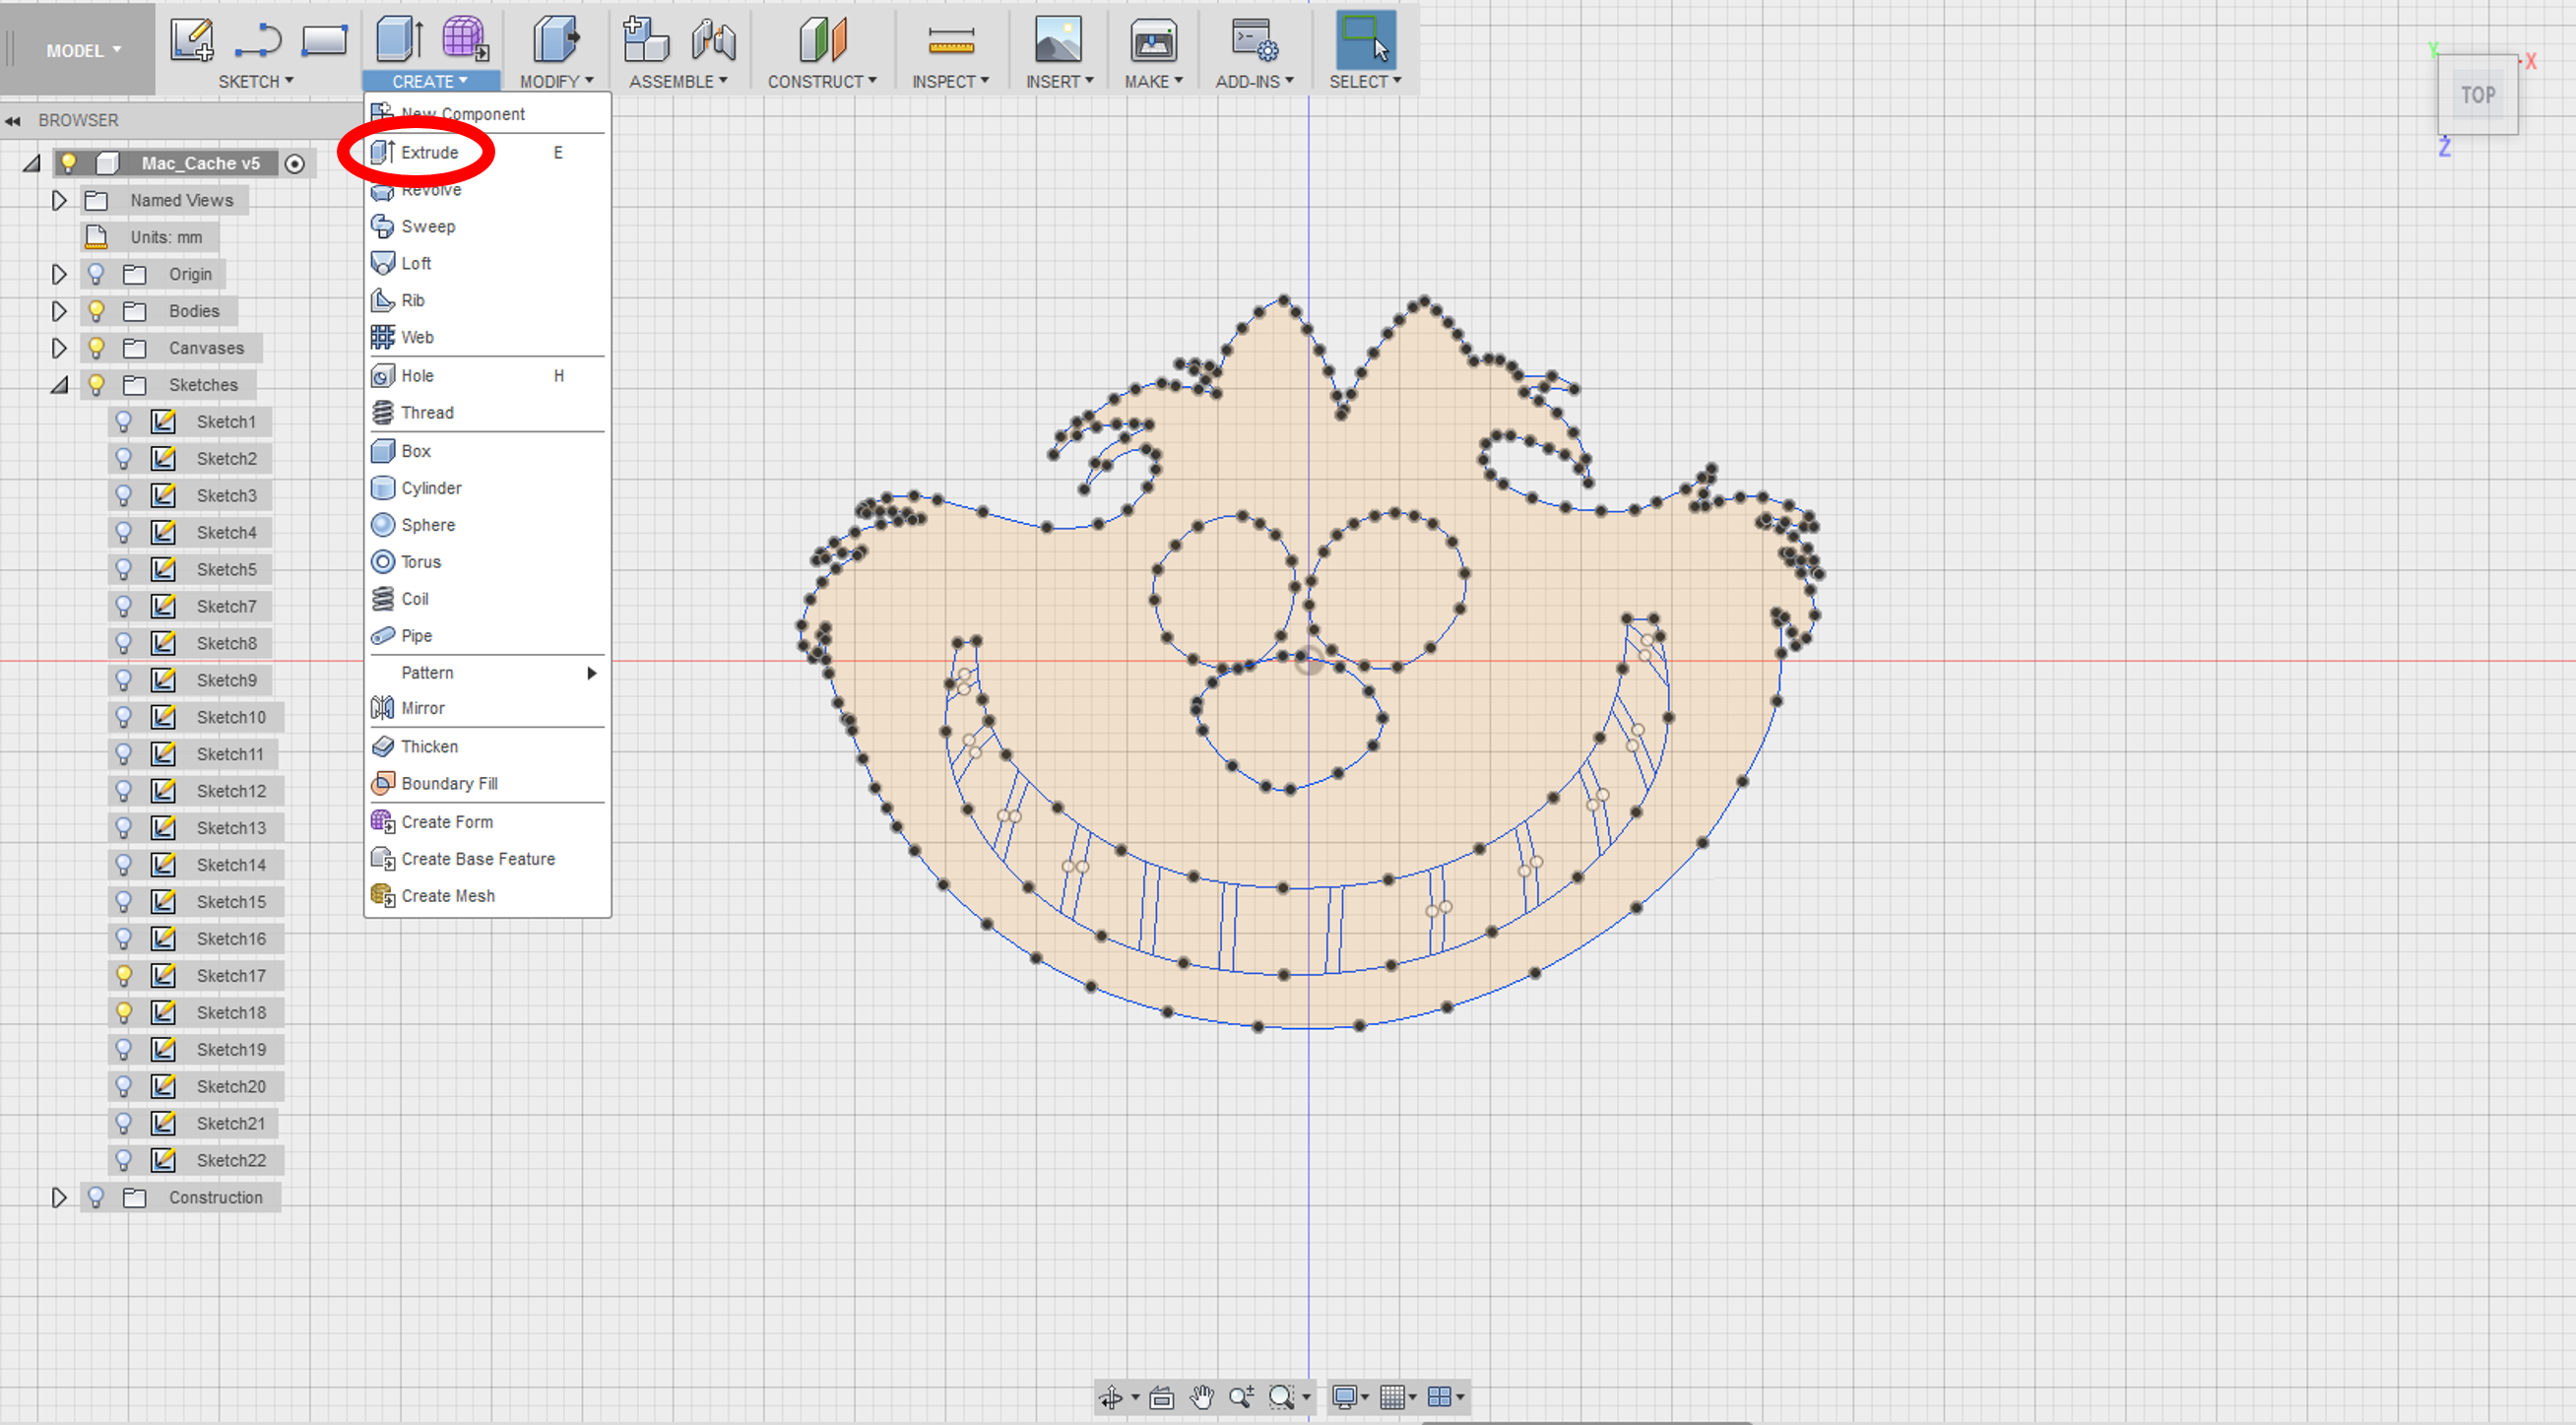Click the Orbit navigation icon
2576x1425 pixels.
pos(1110,1398)
